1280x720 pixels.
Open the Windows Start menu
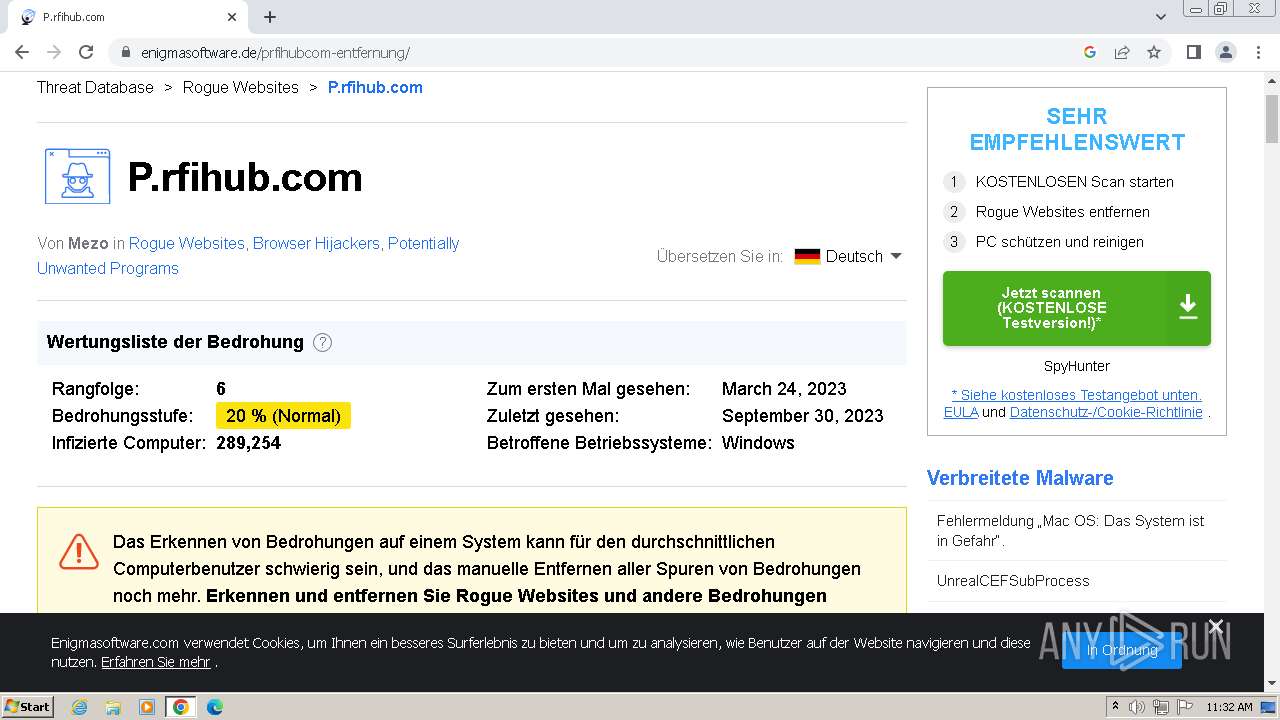click(28, 706)
